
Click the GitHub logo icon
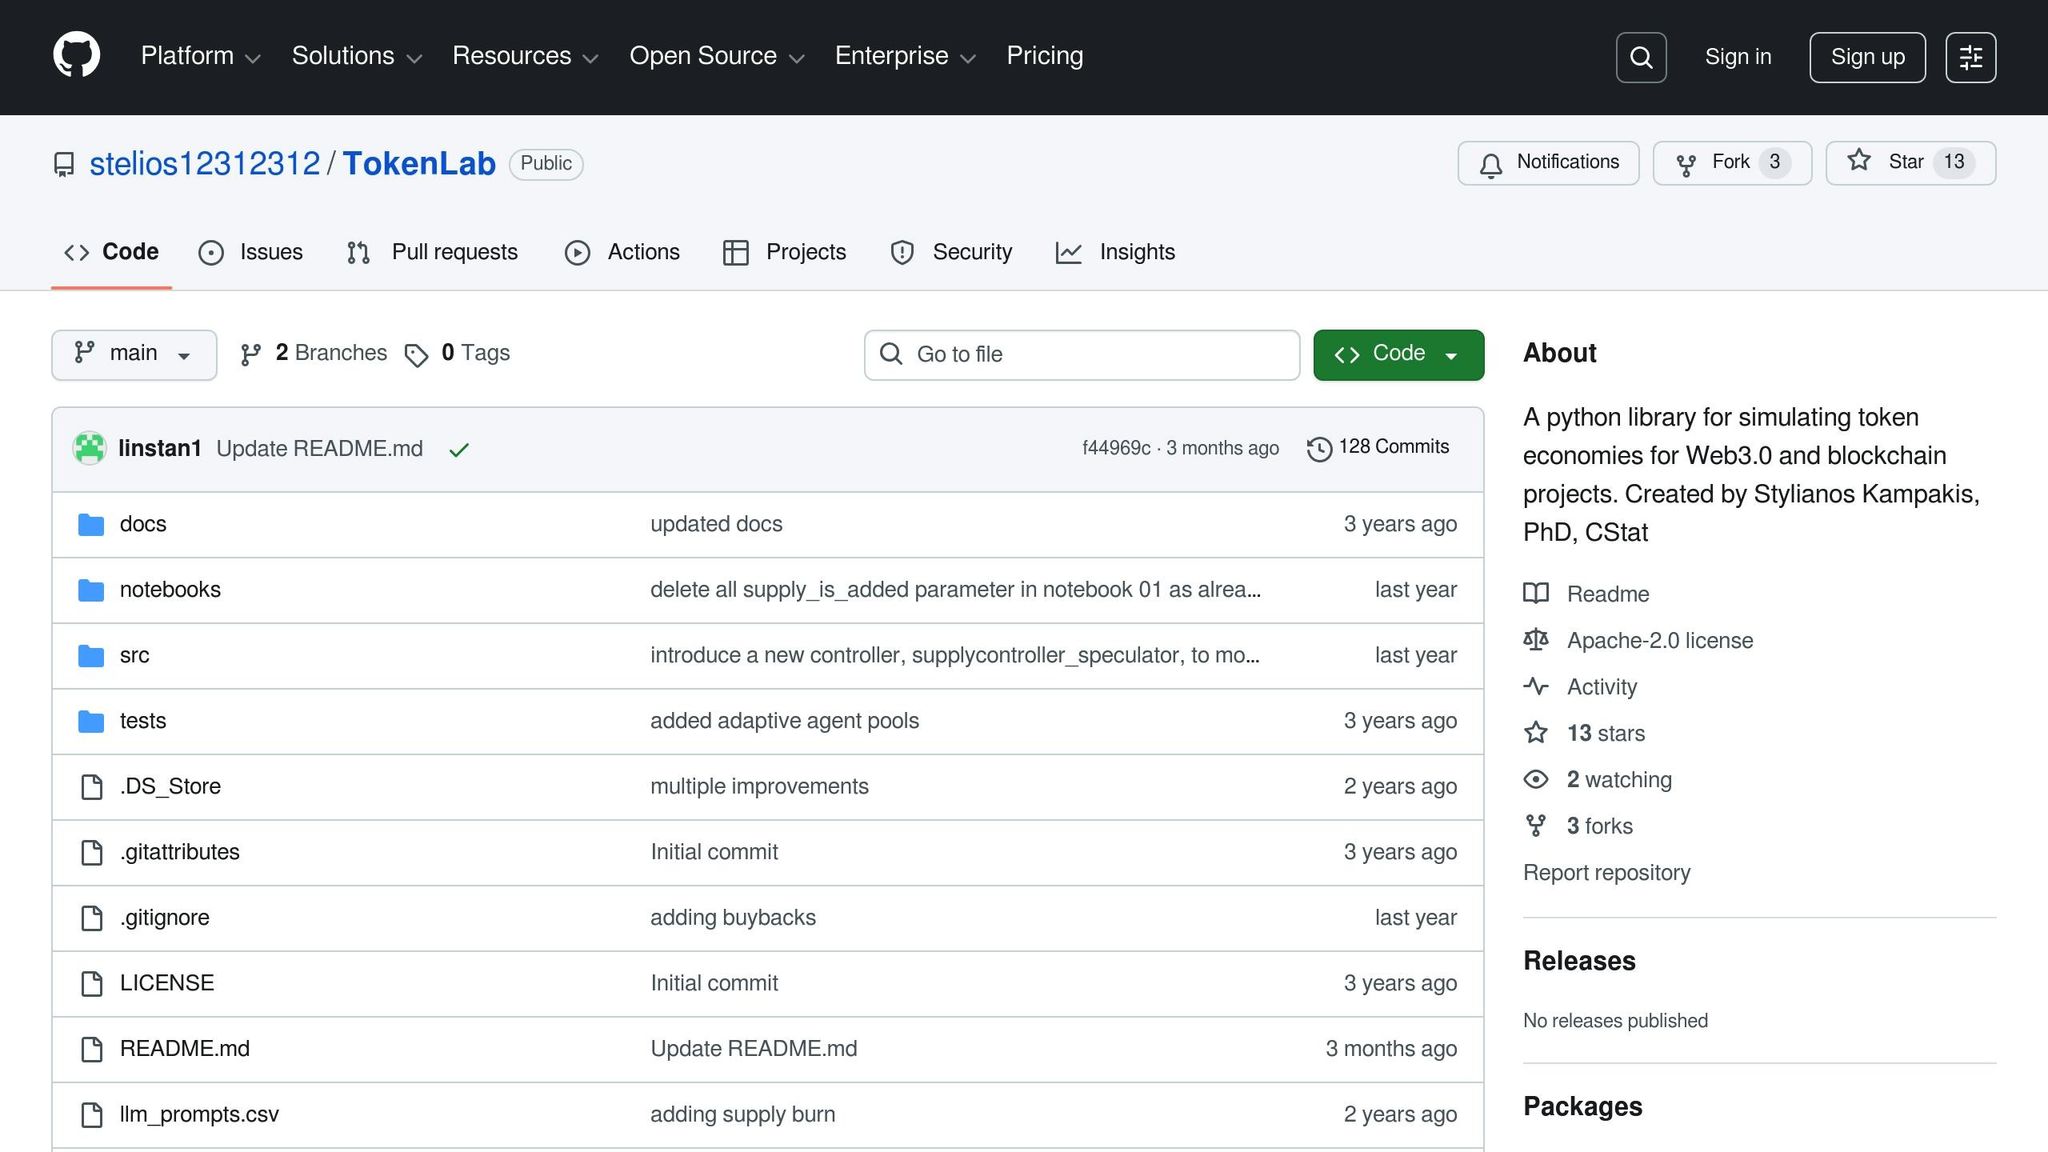click(x=77, y=55)
